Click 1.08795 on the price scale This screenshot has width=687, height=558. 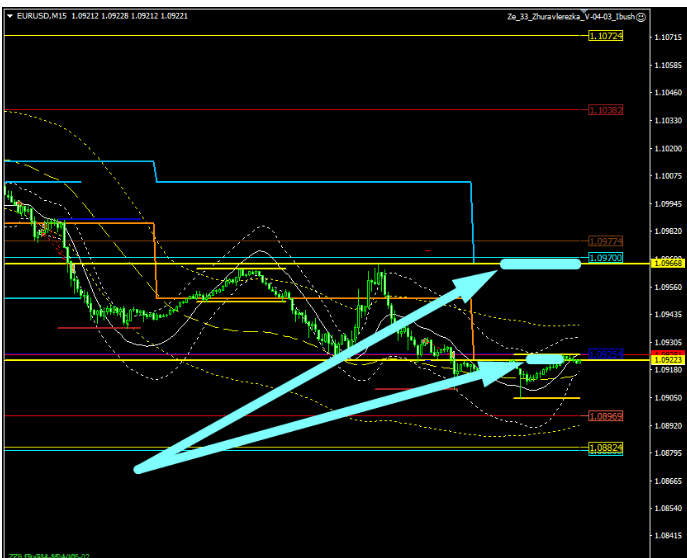pos(668,453)
